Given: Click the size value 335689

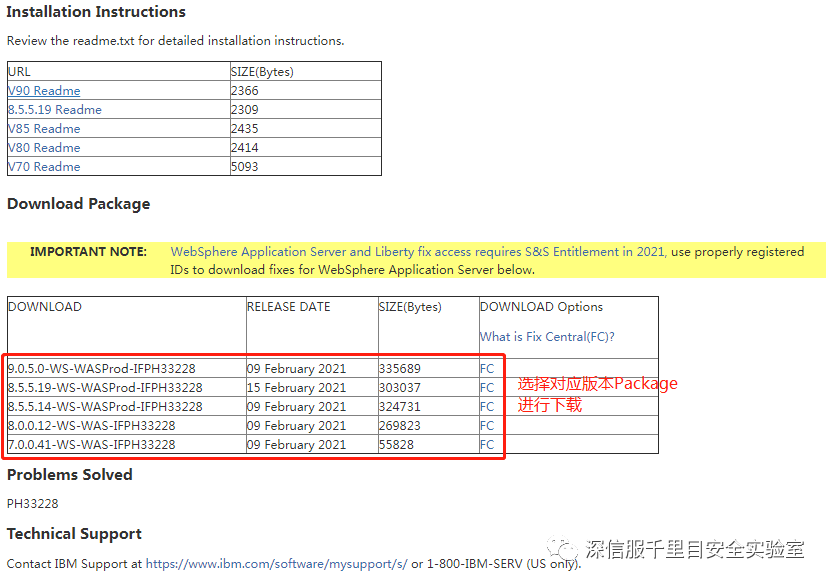Looking at the screenshot, I should tap(400, 369).
